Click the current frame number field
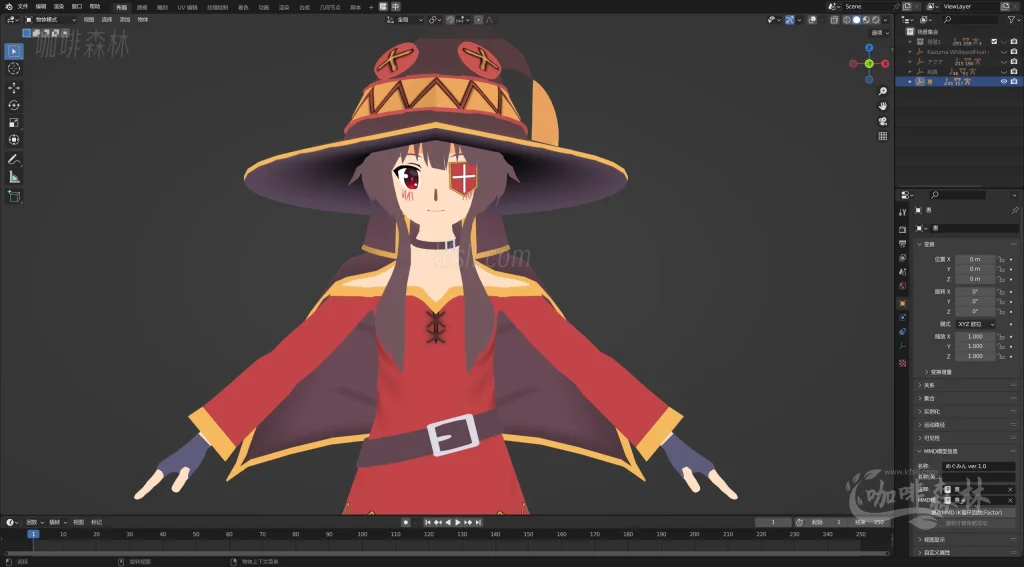The image size is (1024, 567). tap(773, 523)
